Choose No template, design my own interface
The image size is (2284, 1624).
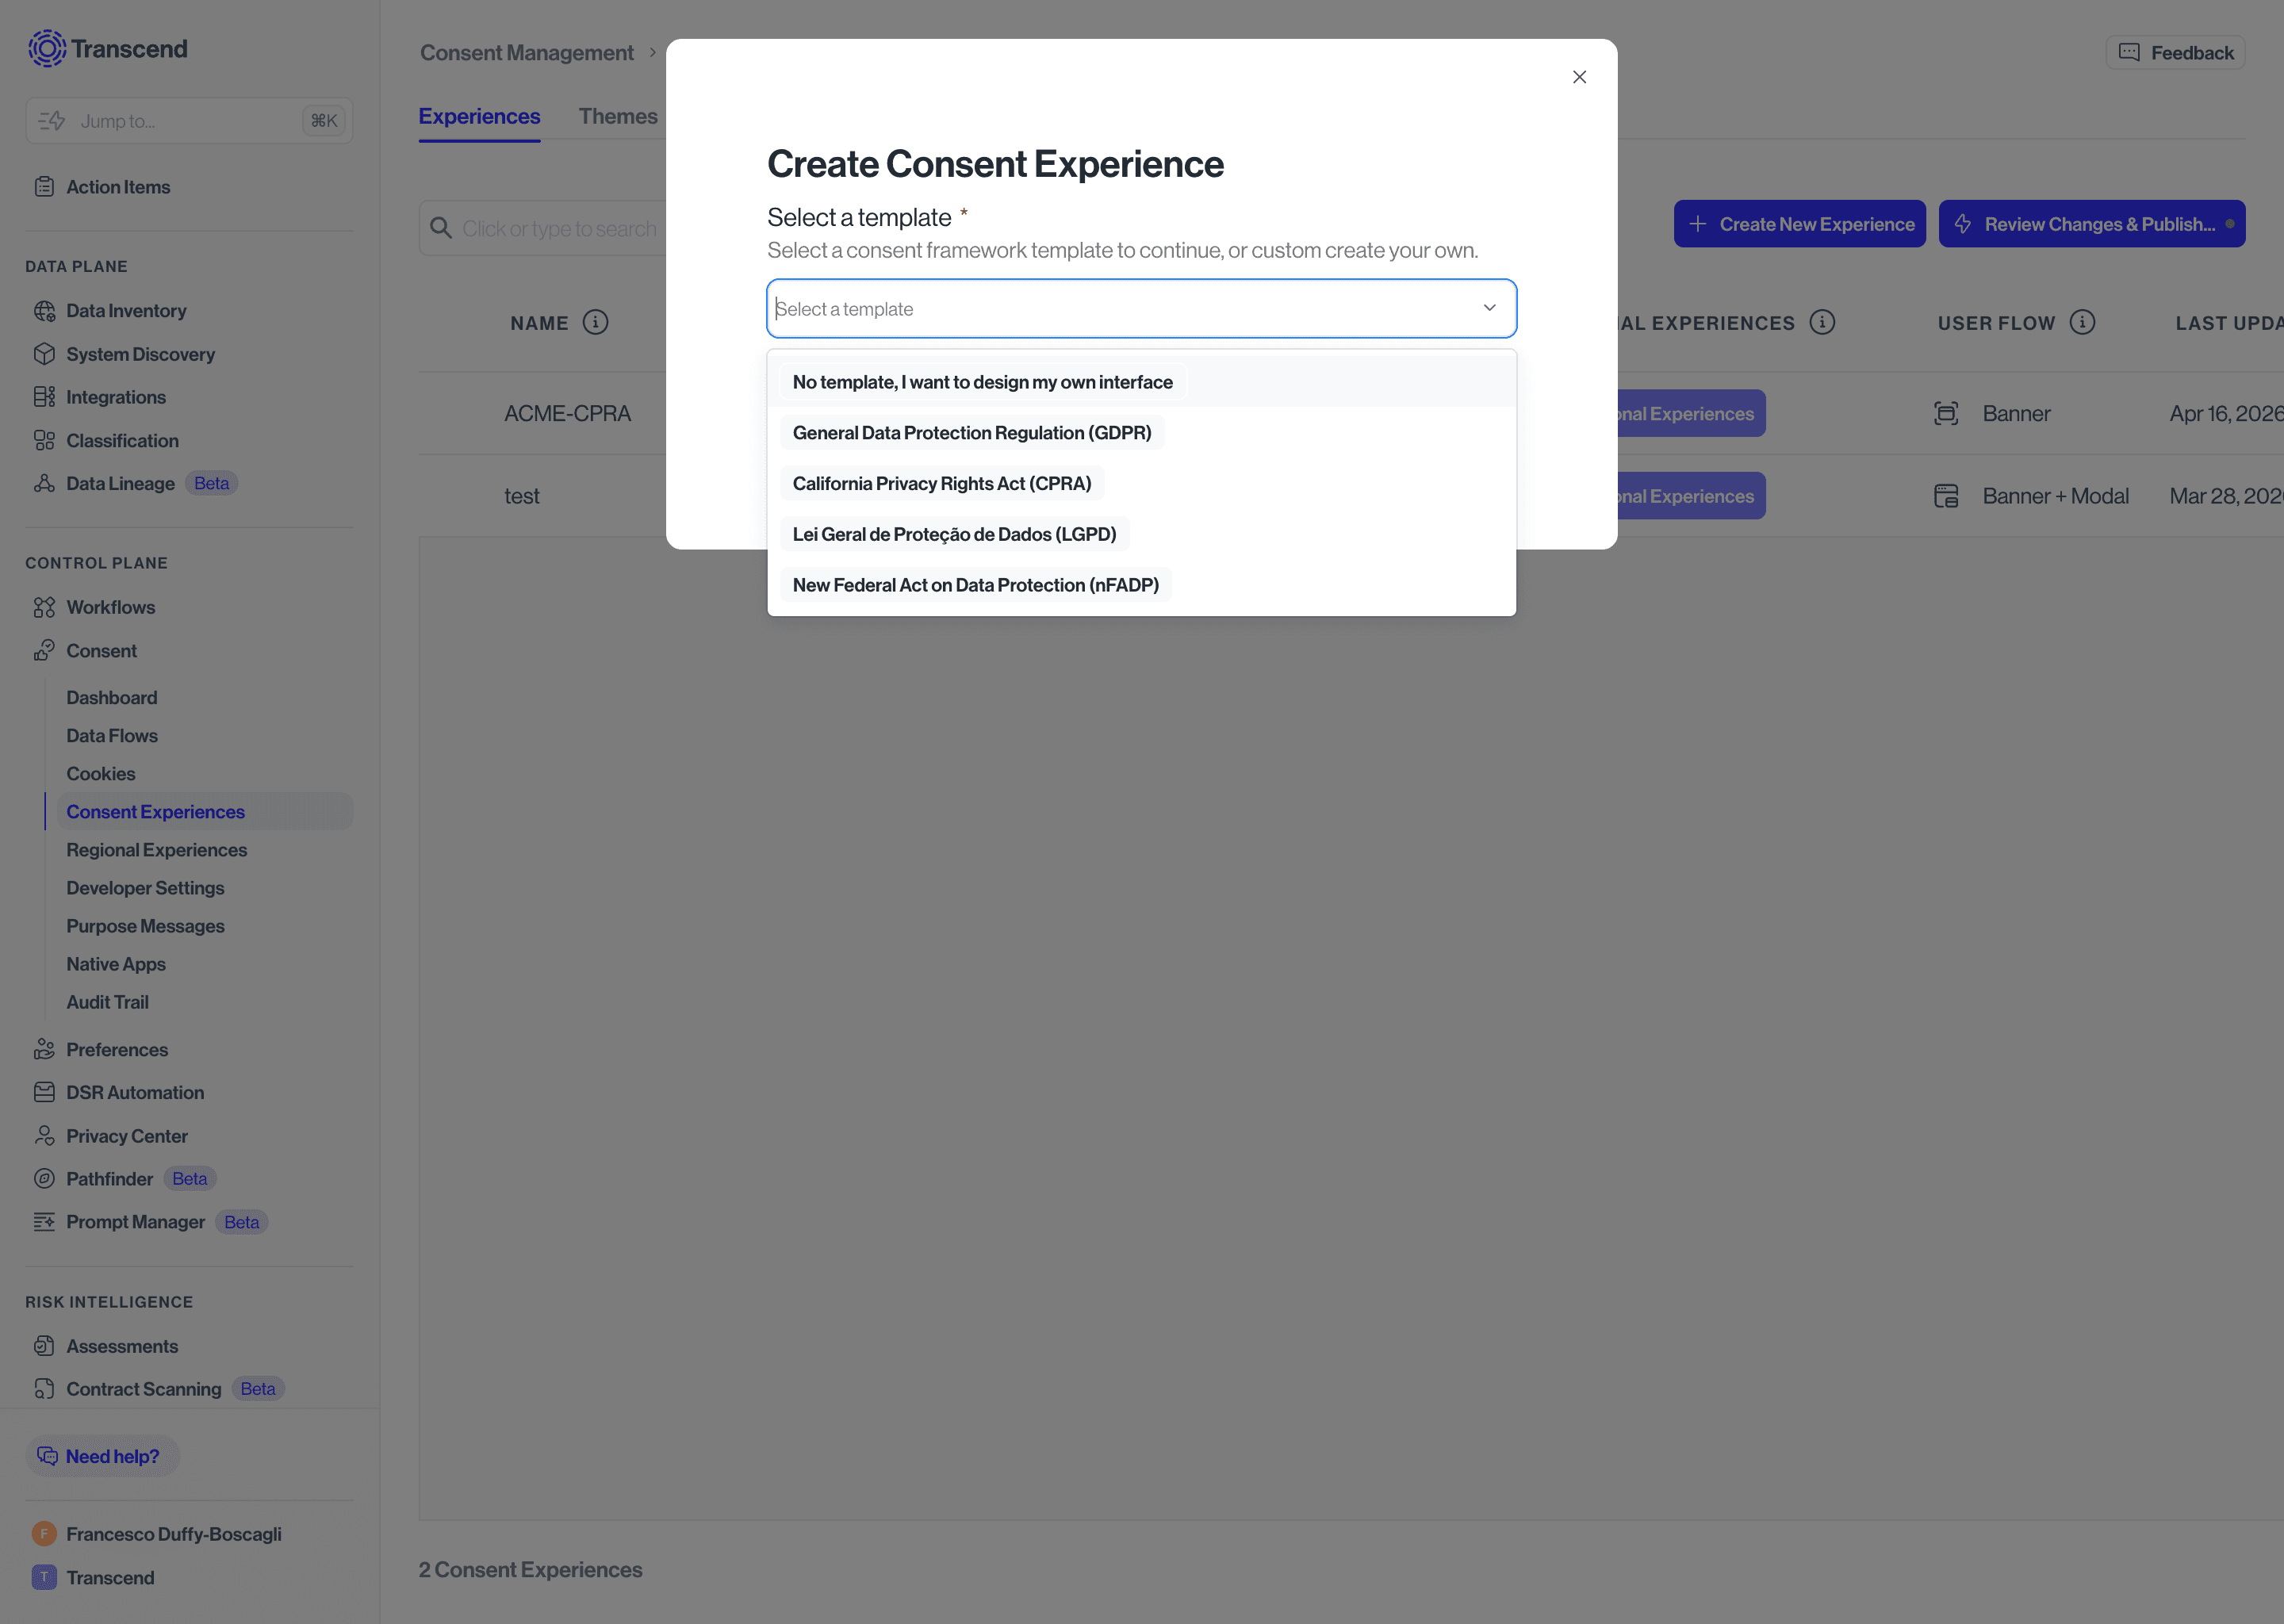1141,382
